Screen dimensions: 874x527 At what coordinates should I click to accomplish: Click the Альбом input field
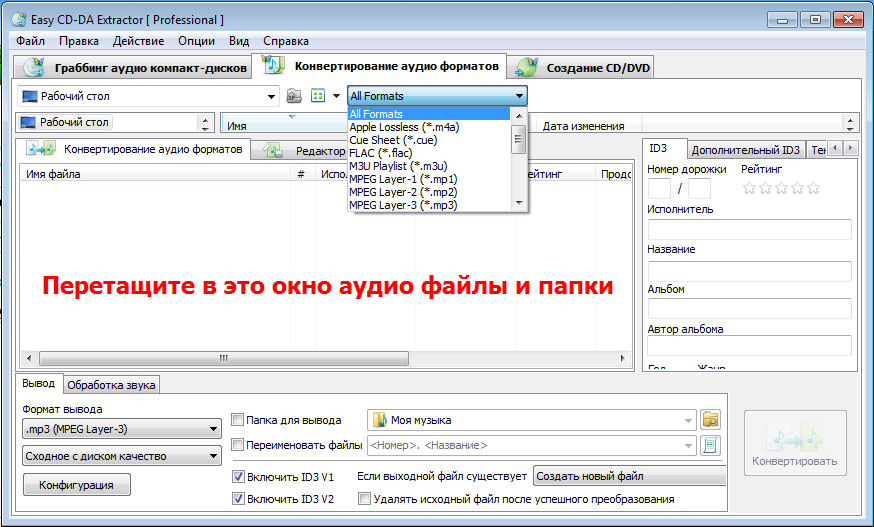point(750,308)
